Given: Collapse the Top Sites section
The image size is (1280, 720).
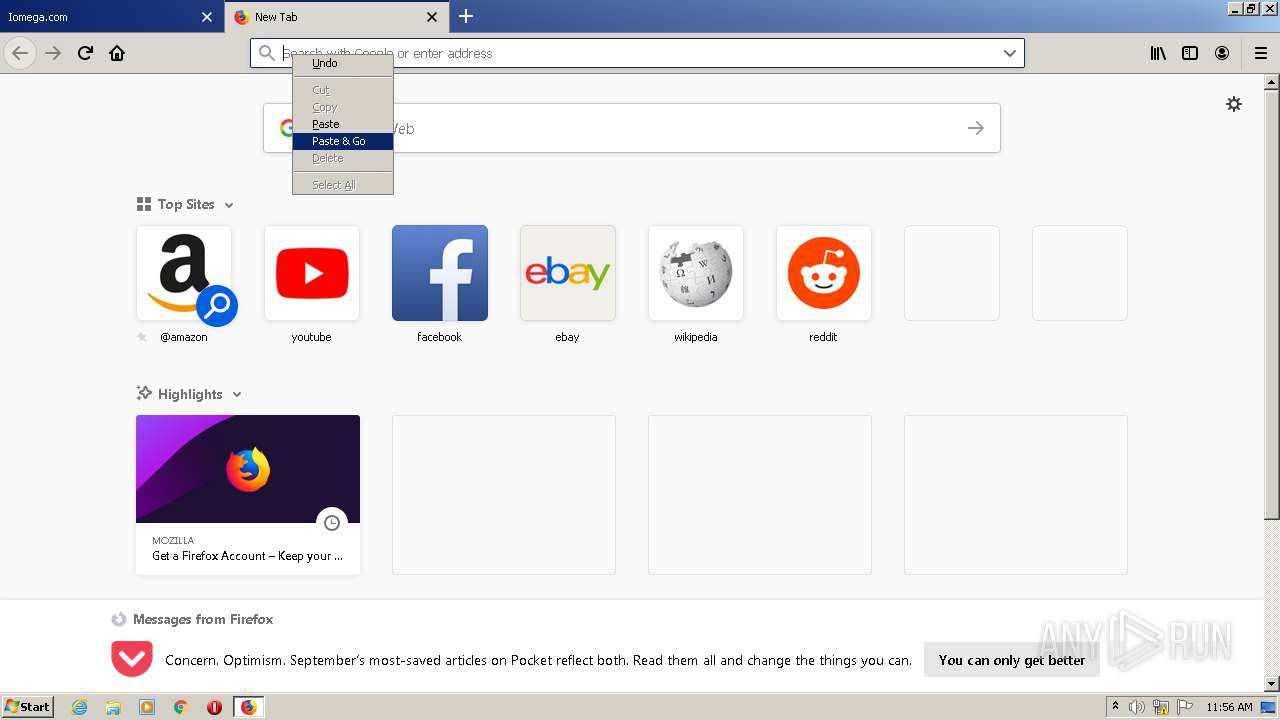Looking at the screenshot, I should tap(229, 205).
